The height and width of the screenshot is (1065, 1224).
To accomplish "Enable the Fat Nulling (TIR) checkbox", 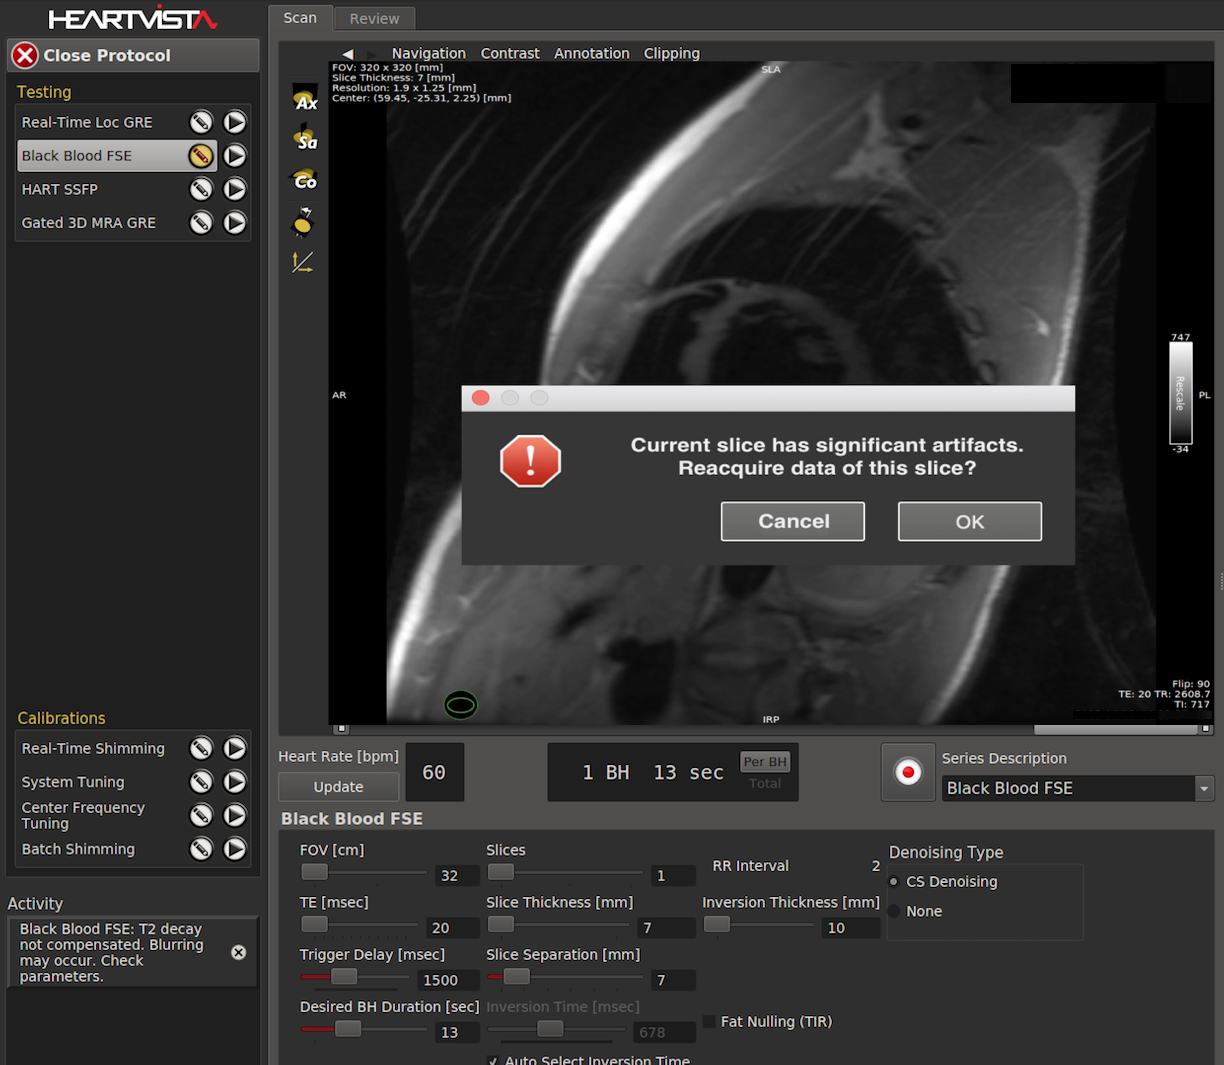I will [x=709, y=1021].
